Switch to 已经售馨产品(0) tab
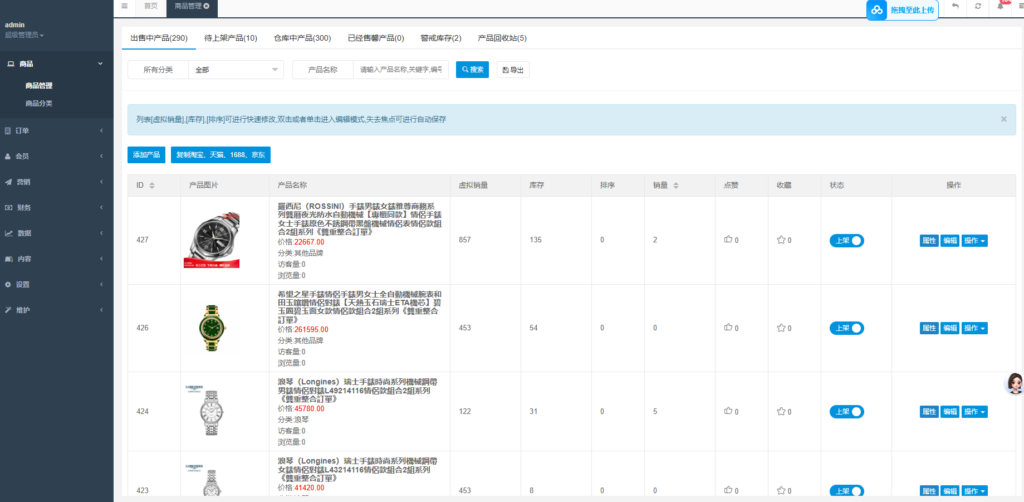The height and width of the screenshot is (502, 1024). coord(376,38)
